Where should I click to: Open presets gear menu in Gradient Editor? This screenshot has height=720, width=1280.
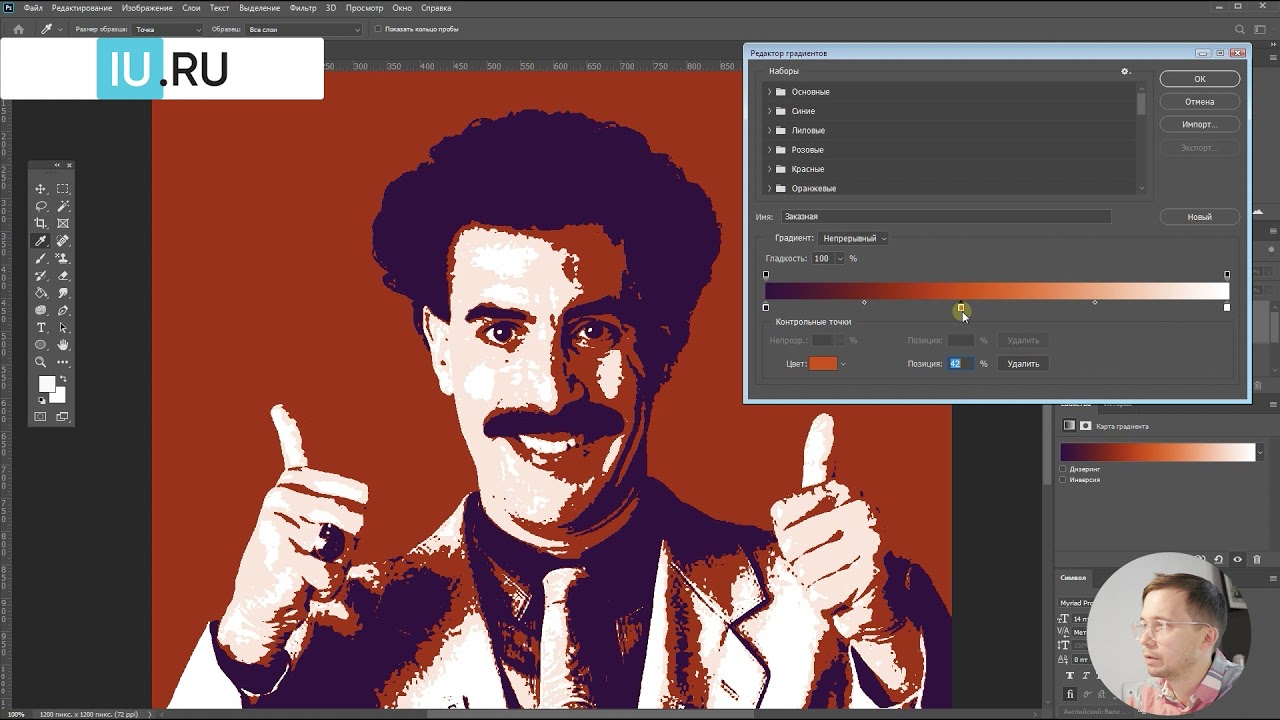(x=1125, y=72)
